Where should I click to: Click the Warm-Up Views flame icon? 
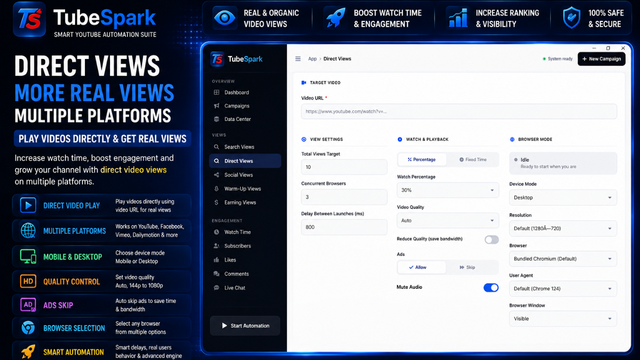pyautogui.click(x=216, y=189)
